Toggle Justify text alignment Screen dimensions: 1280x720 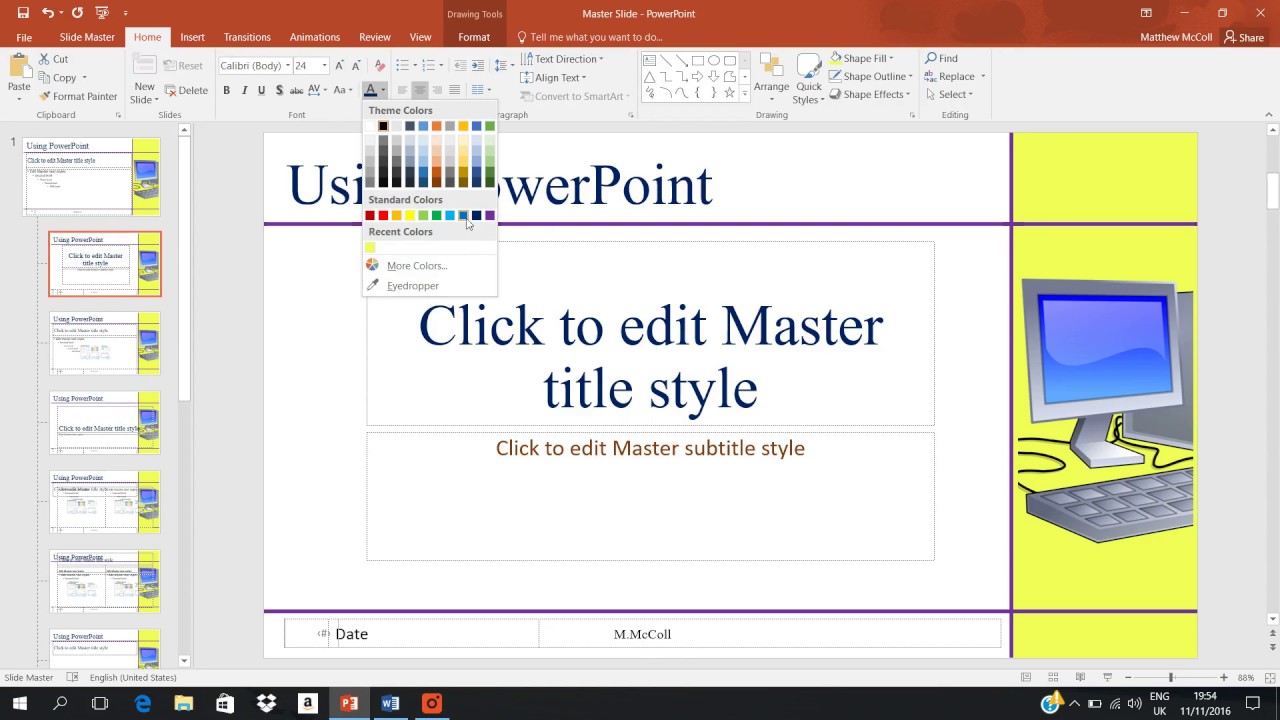(x=455, y=90)
